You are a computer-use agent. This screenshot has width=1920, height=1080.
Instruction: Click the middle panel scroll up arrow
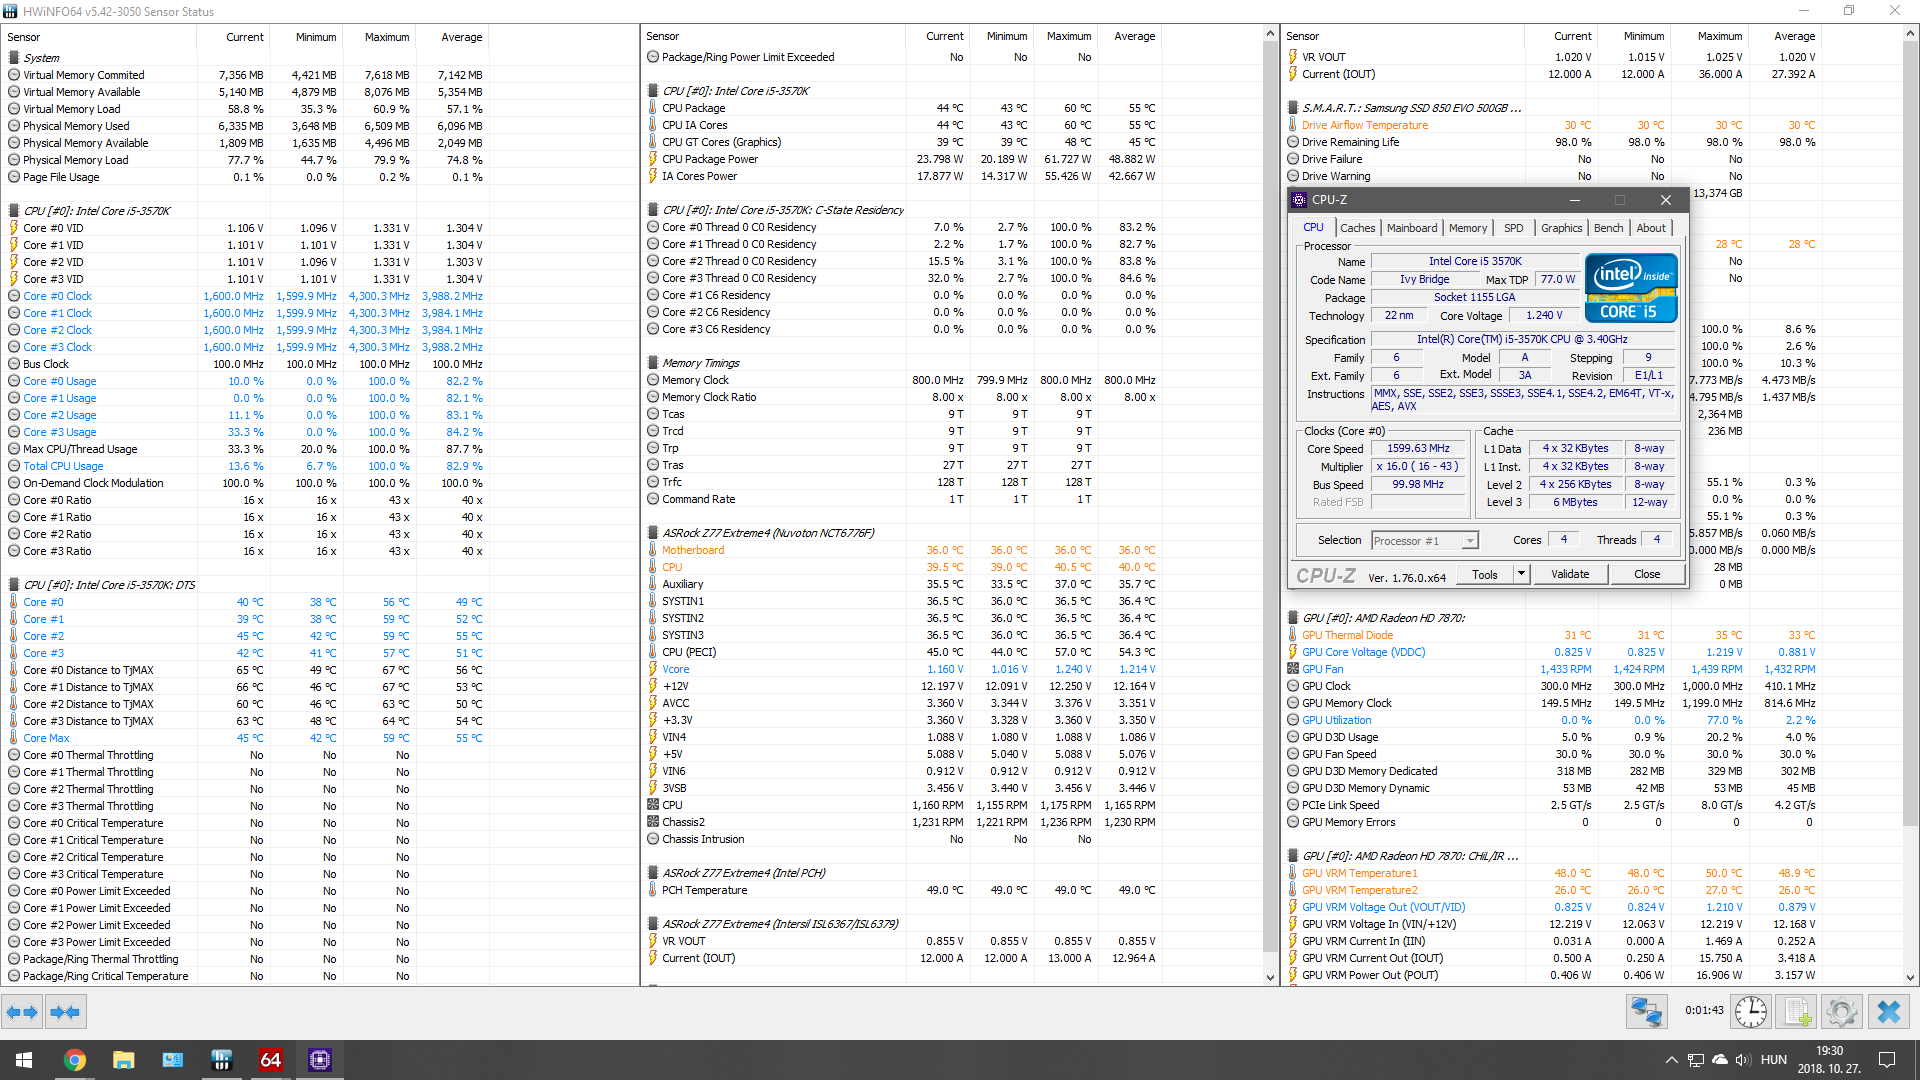pos(1271,34)
